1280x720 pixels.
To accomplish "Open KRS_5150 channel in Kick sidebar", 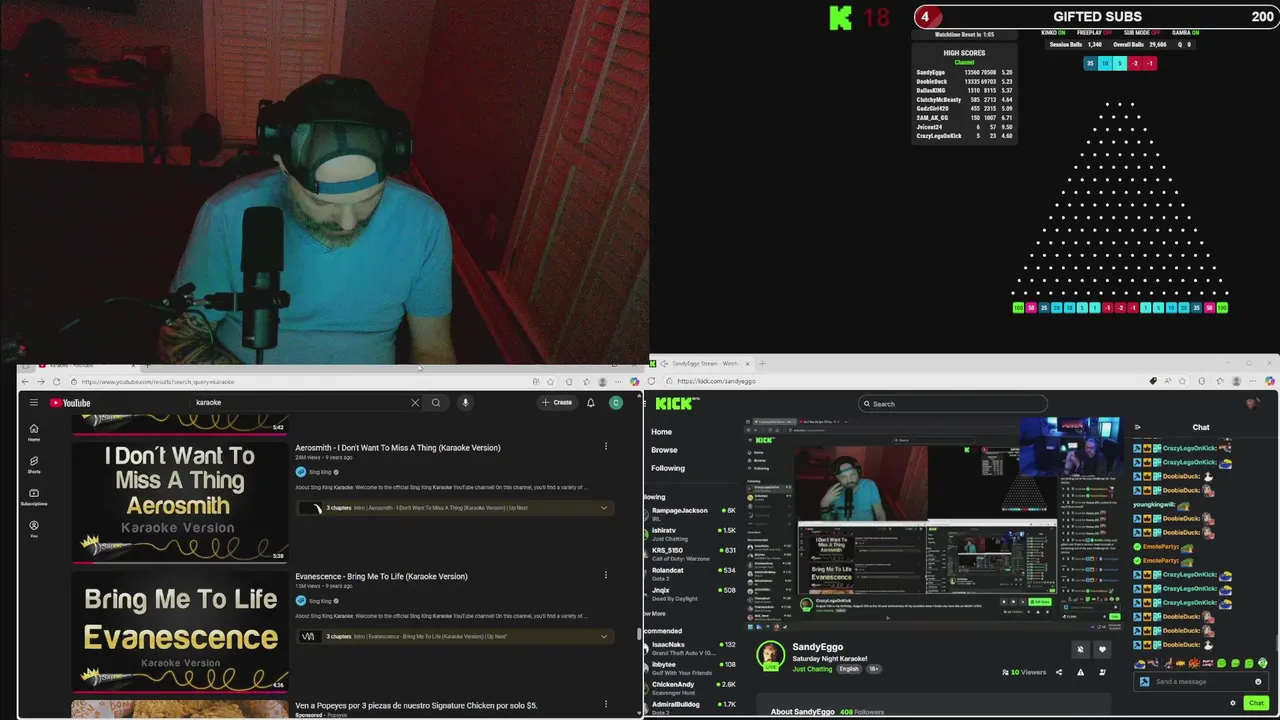I will 693,554.
